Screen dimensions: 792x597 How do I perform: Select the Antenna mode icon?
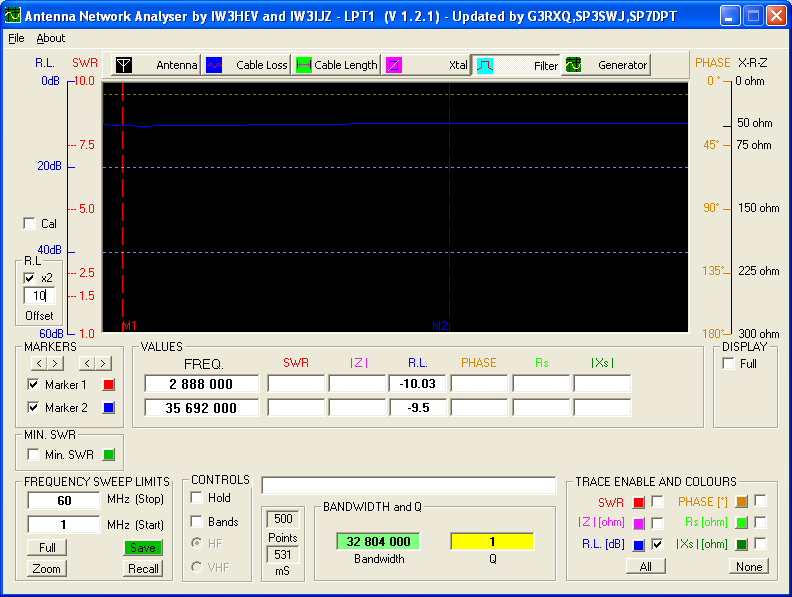point(124,65)
